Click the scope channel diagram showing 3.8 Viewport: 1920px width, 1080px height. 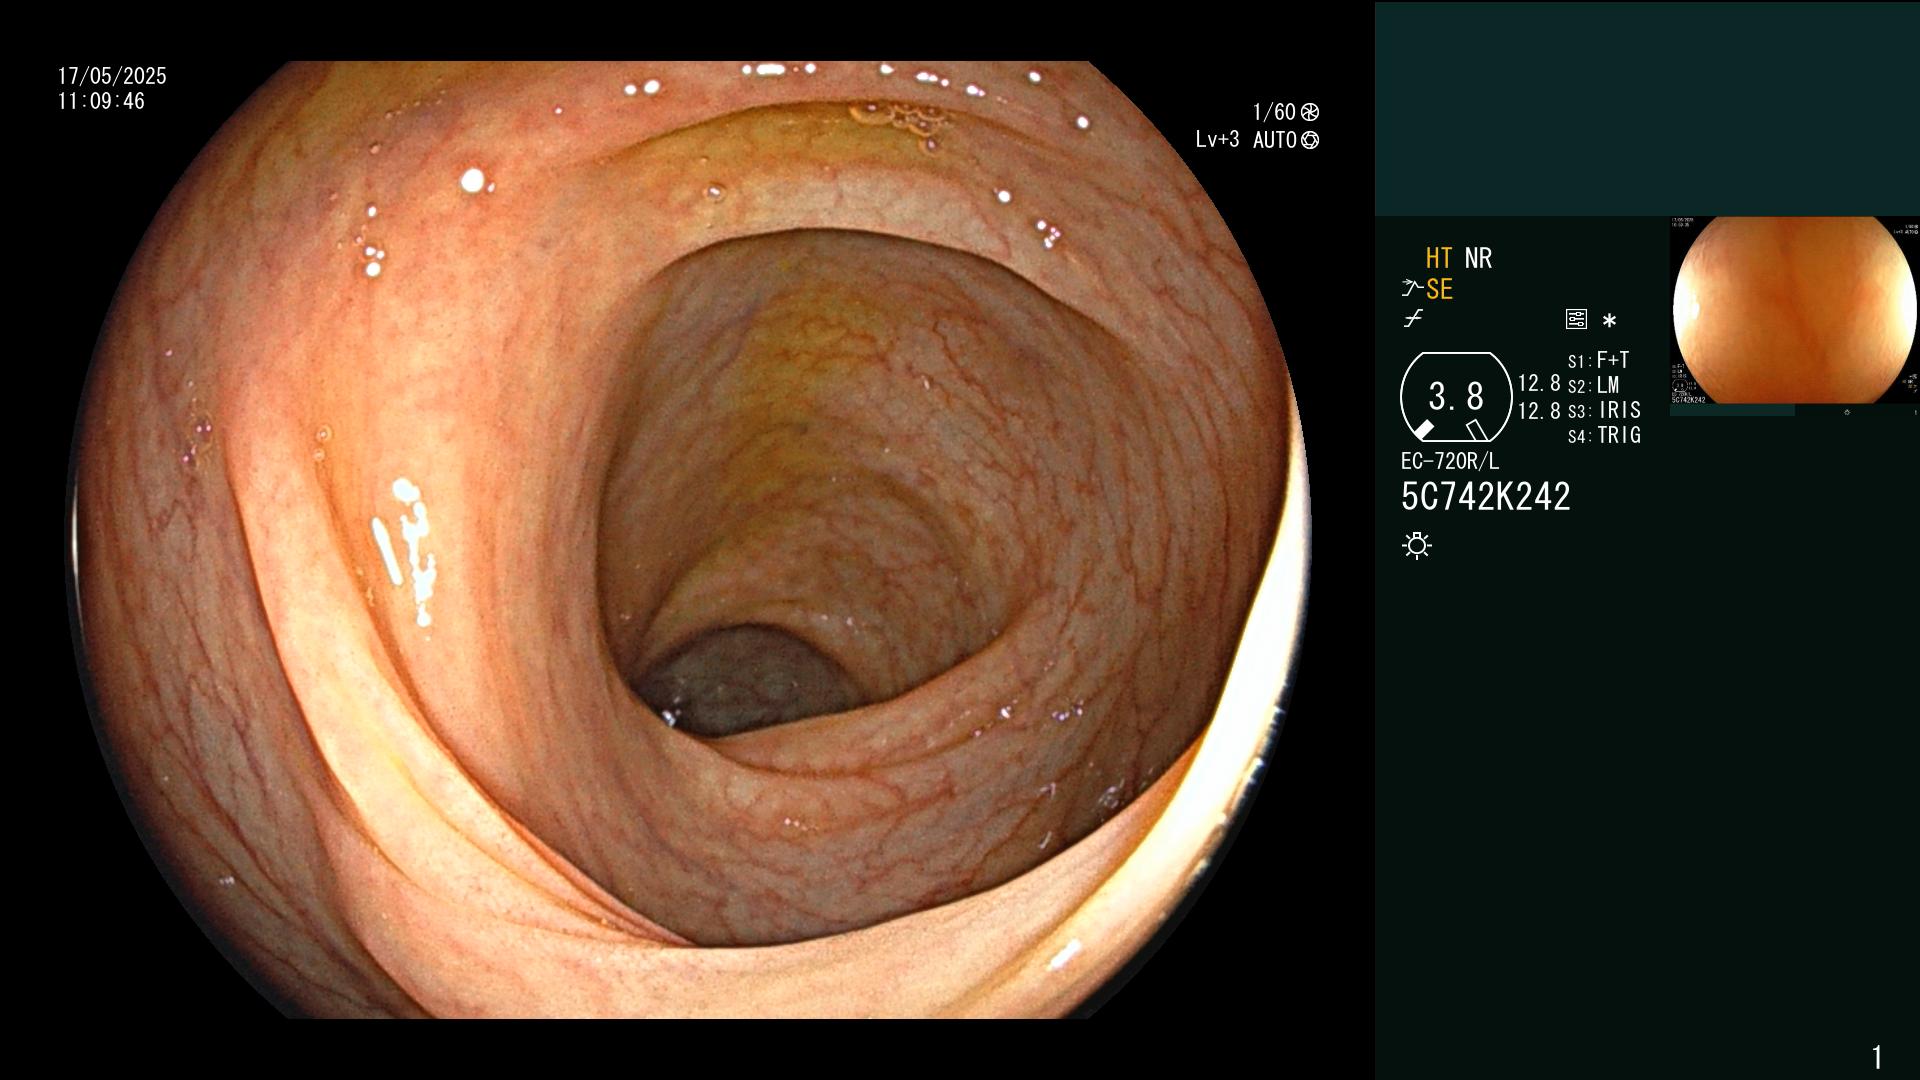coord(1456,397)
